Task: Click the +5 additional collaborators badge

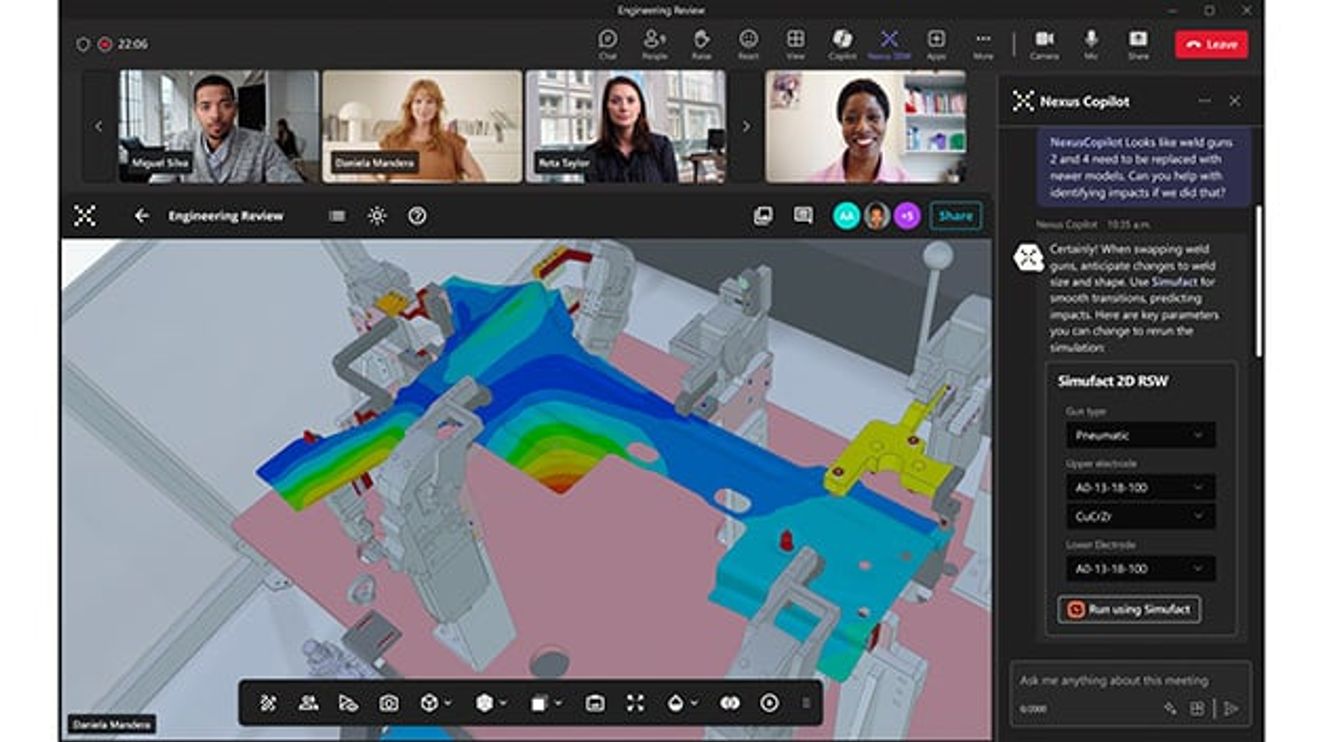Action: tap(907, 215)
